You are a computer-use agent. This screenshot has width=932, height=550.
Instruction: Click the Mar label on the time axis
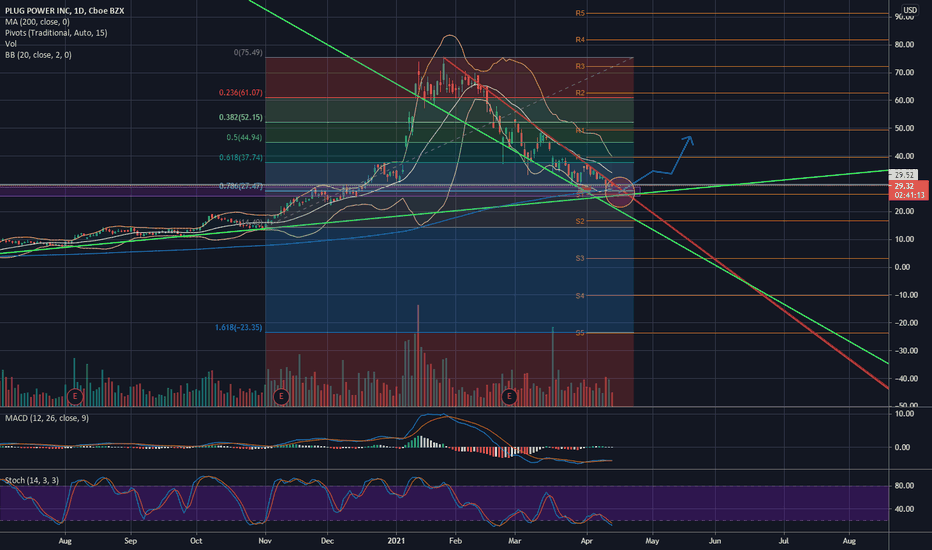(x=514, y=540)
